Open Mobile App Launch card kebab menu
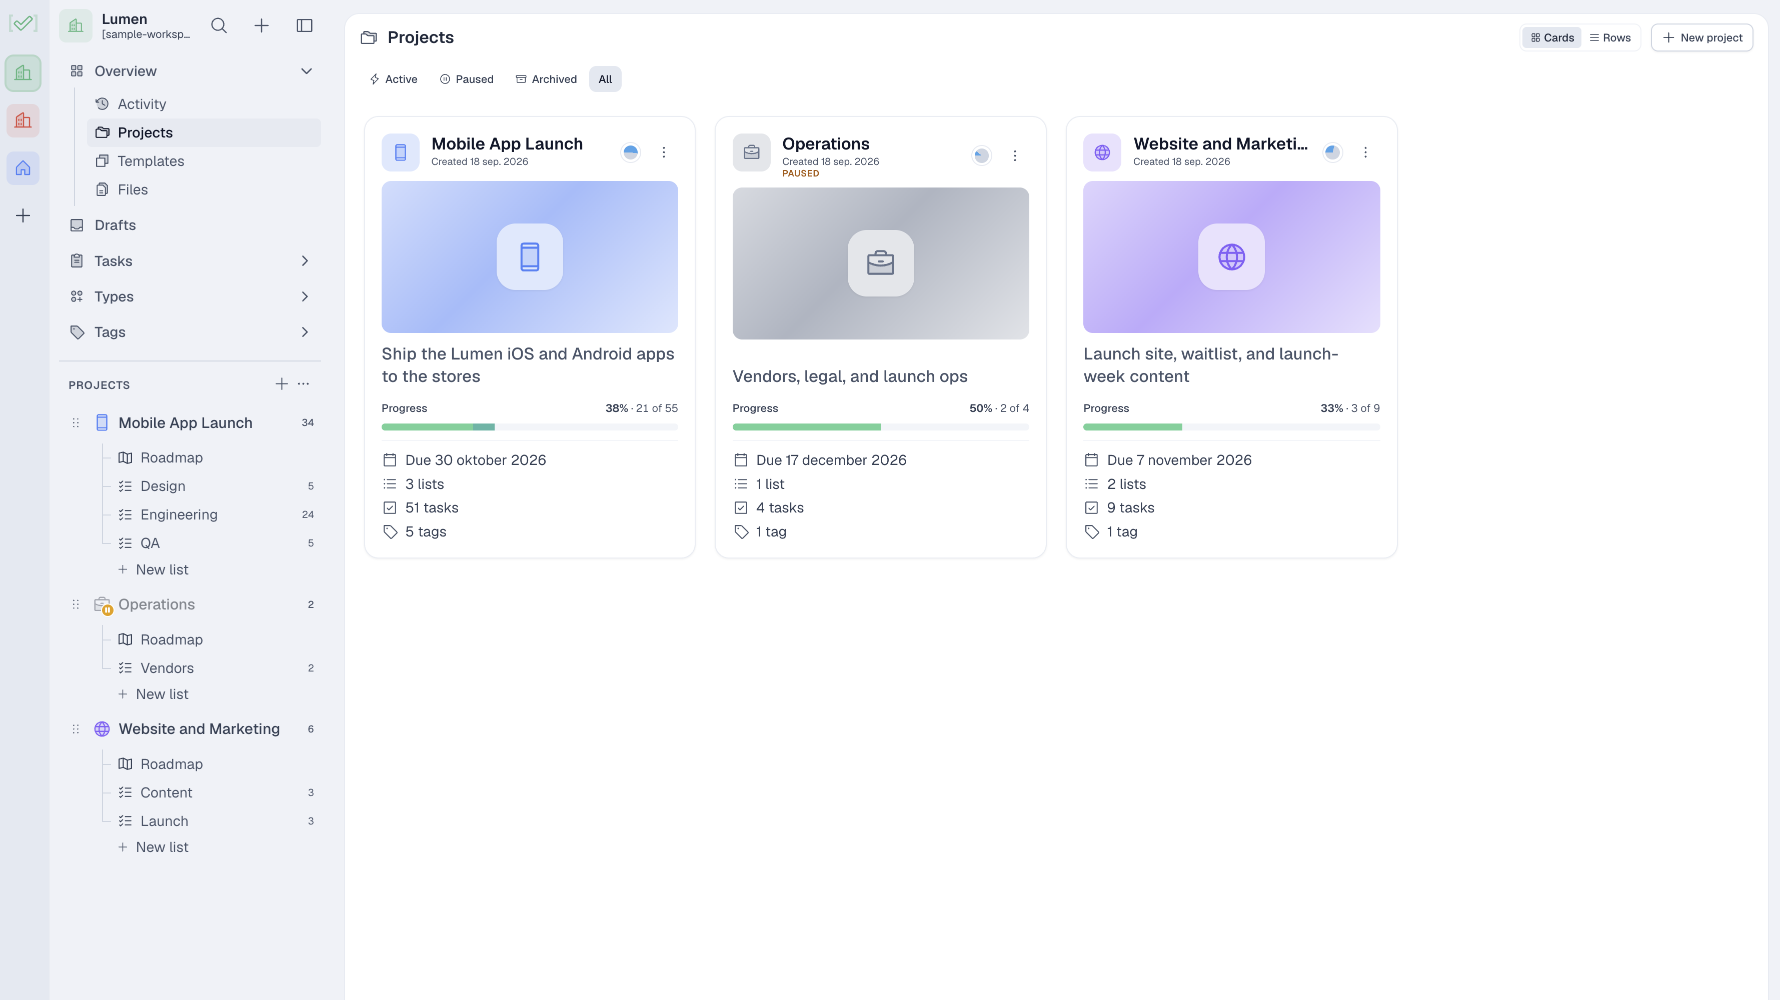Viewport: 1780px width, 1000px height. click(x=664, y=152)
